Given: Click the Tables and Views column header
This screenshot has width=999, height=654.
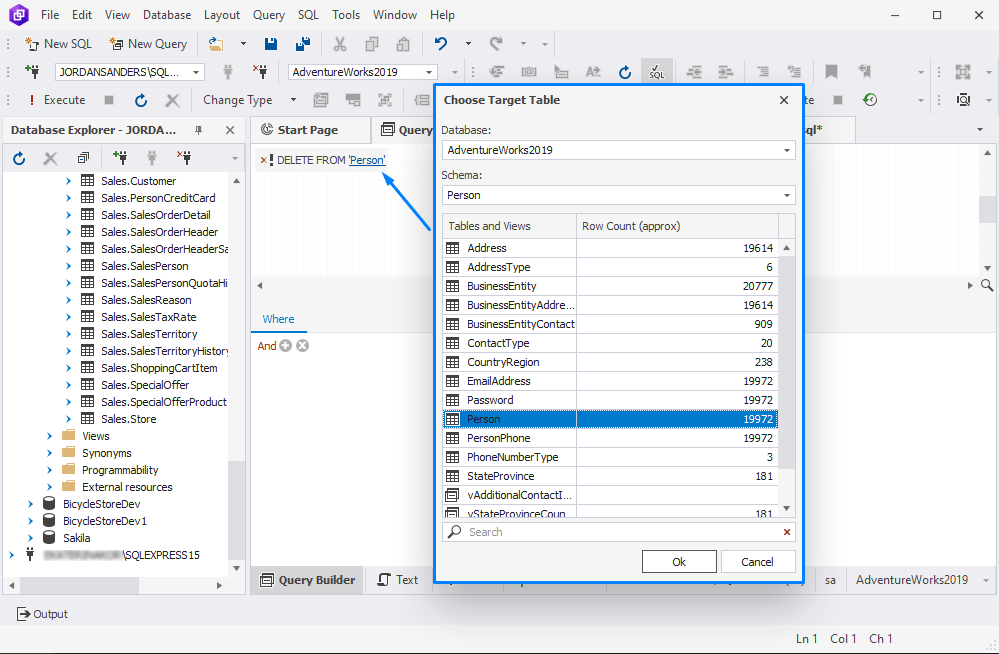Looking at the screenshot, I should tap(510, 226).
